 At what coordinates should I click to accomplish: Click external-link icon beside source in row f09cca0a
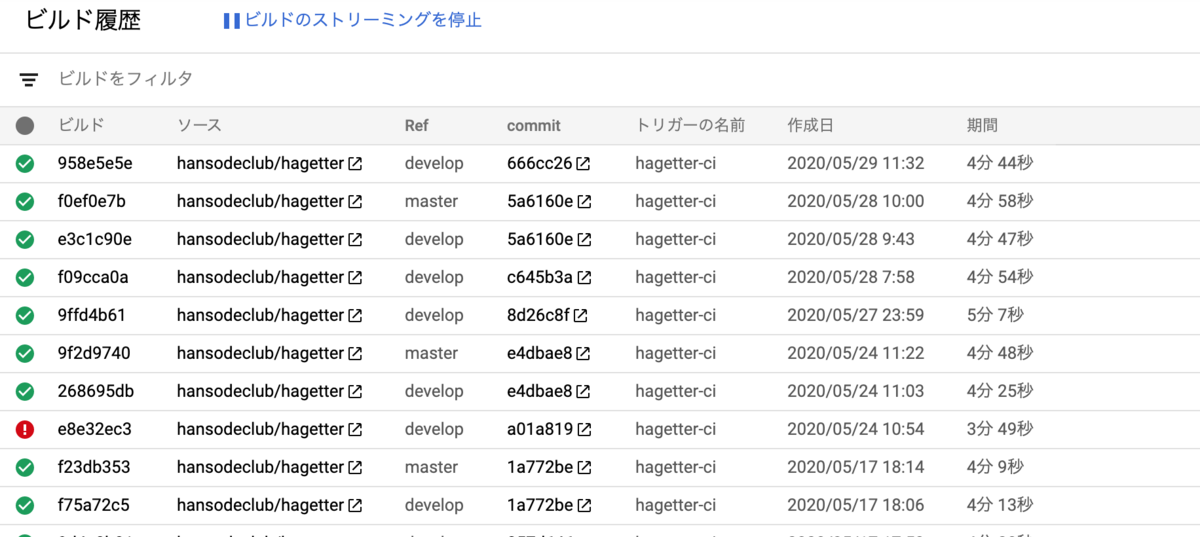point(355,277)
